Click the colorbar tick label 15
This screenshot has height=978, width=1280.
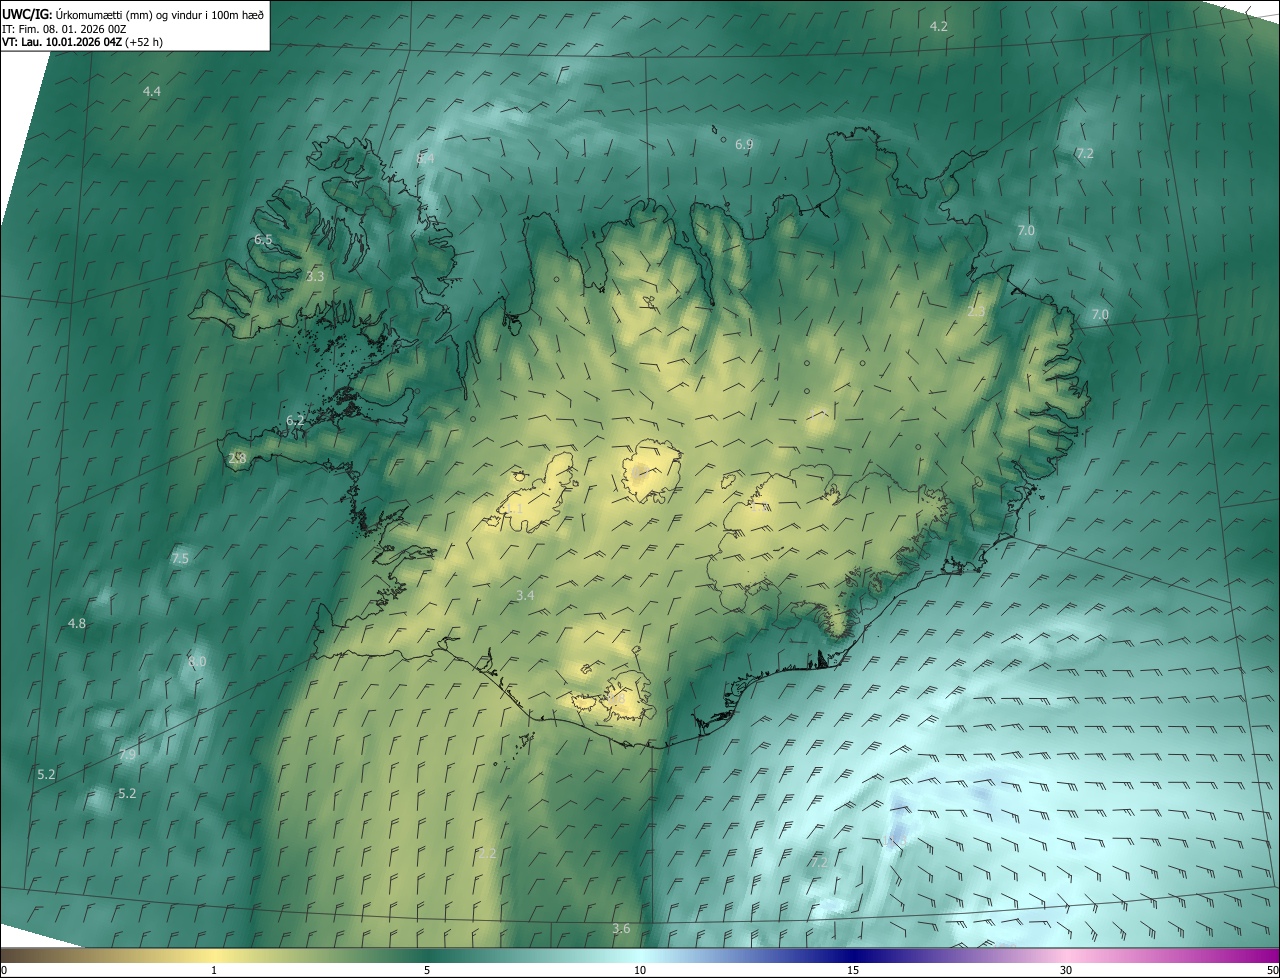point(853,971)
